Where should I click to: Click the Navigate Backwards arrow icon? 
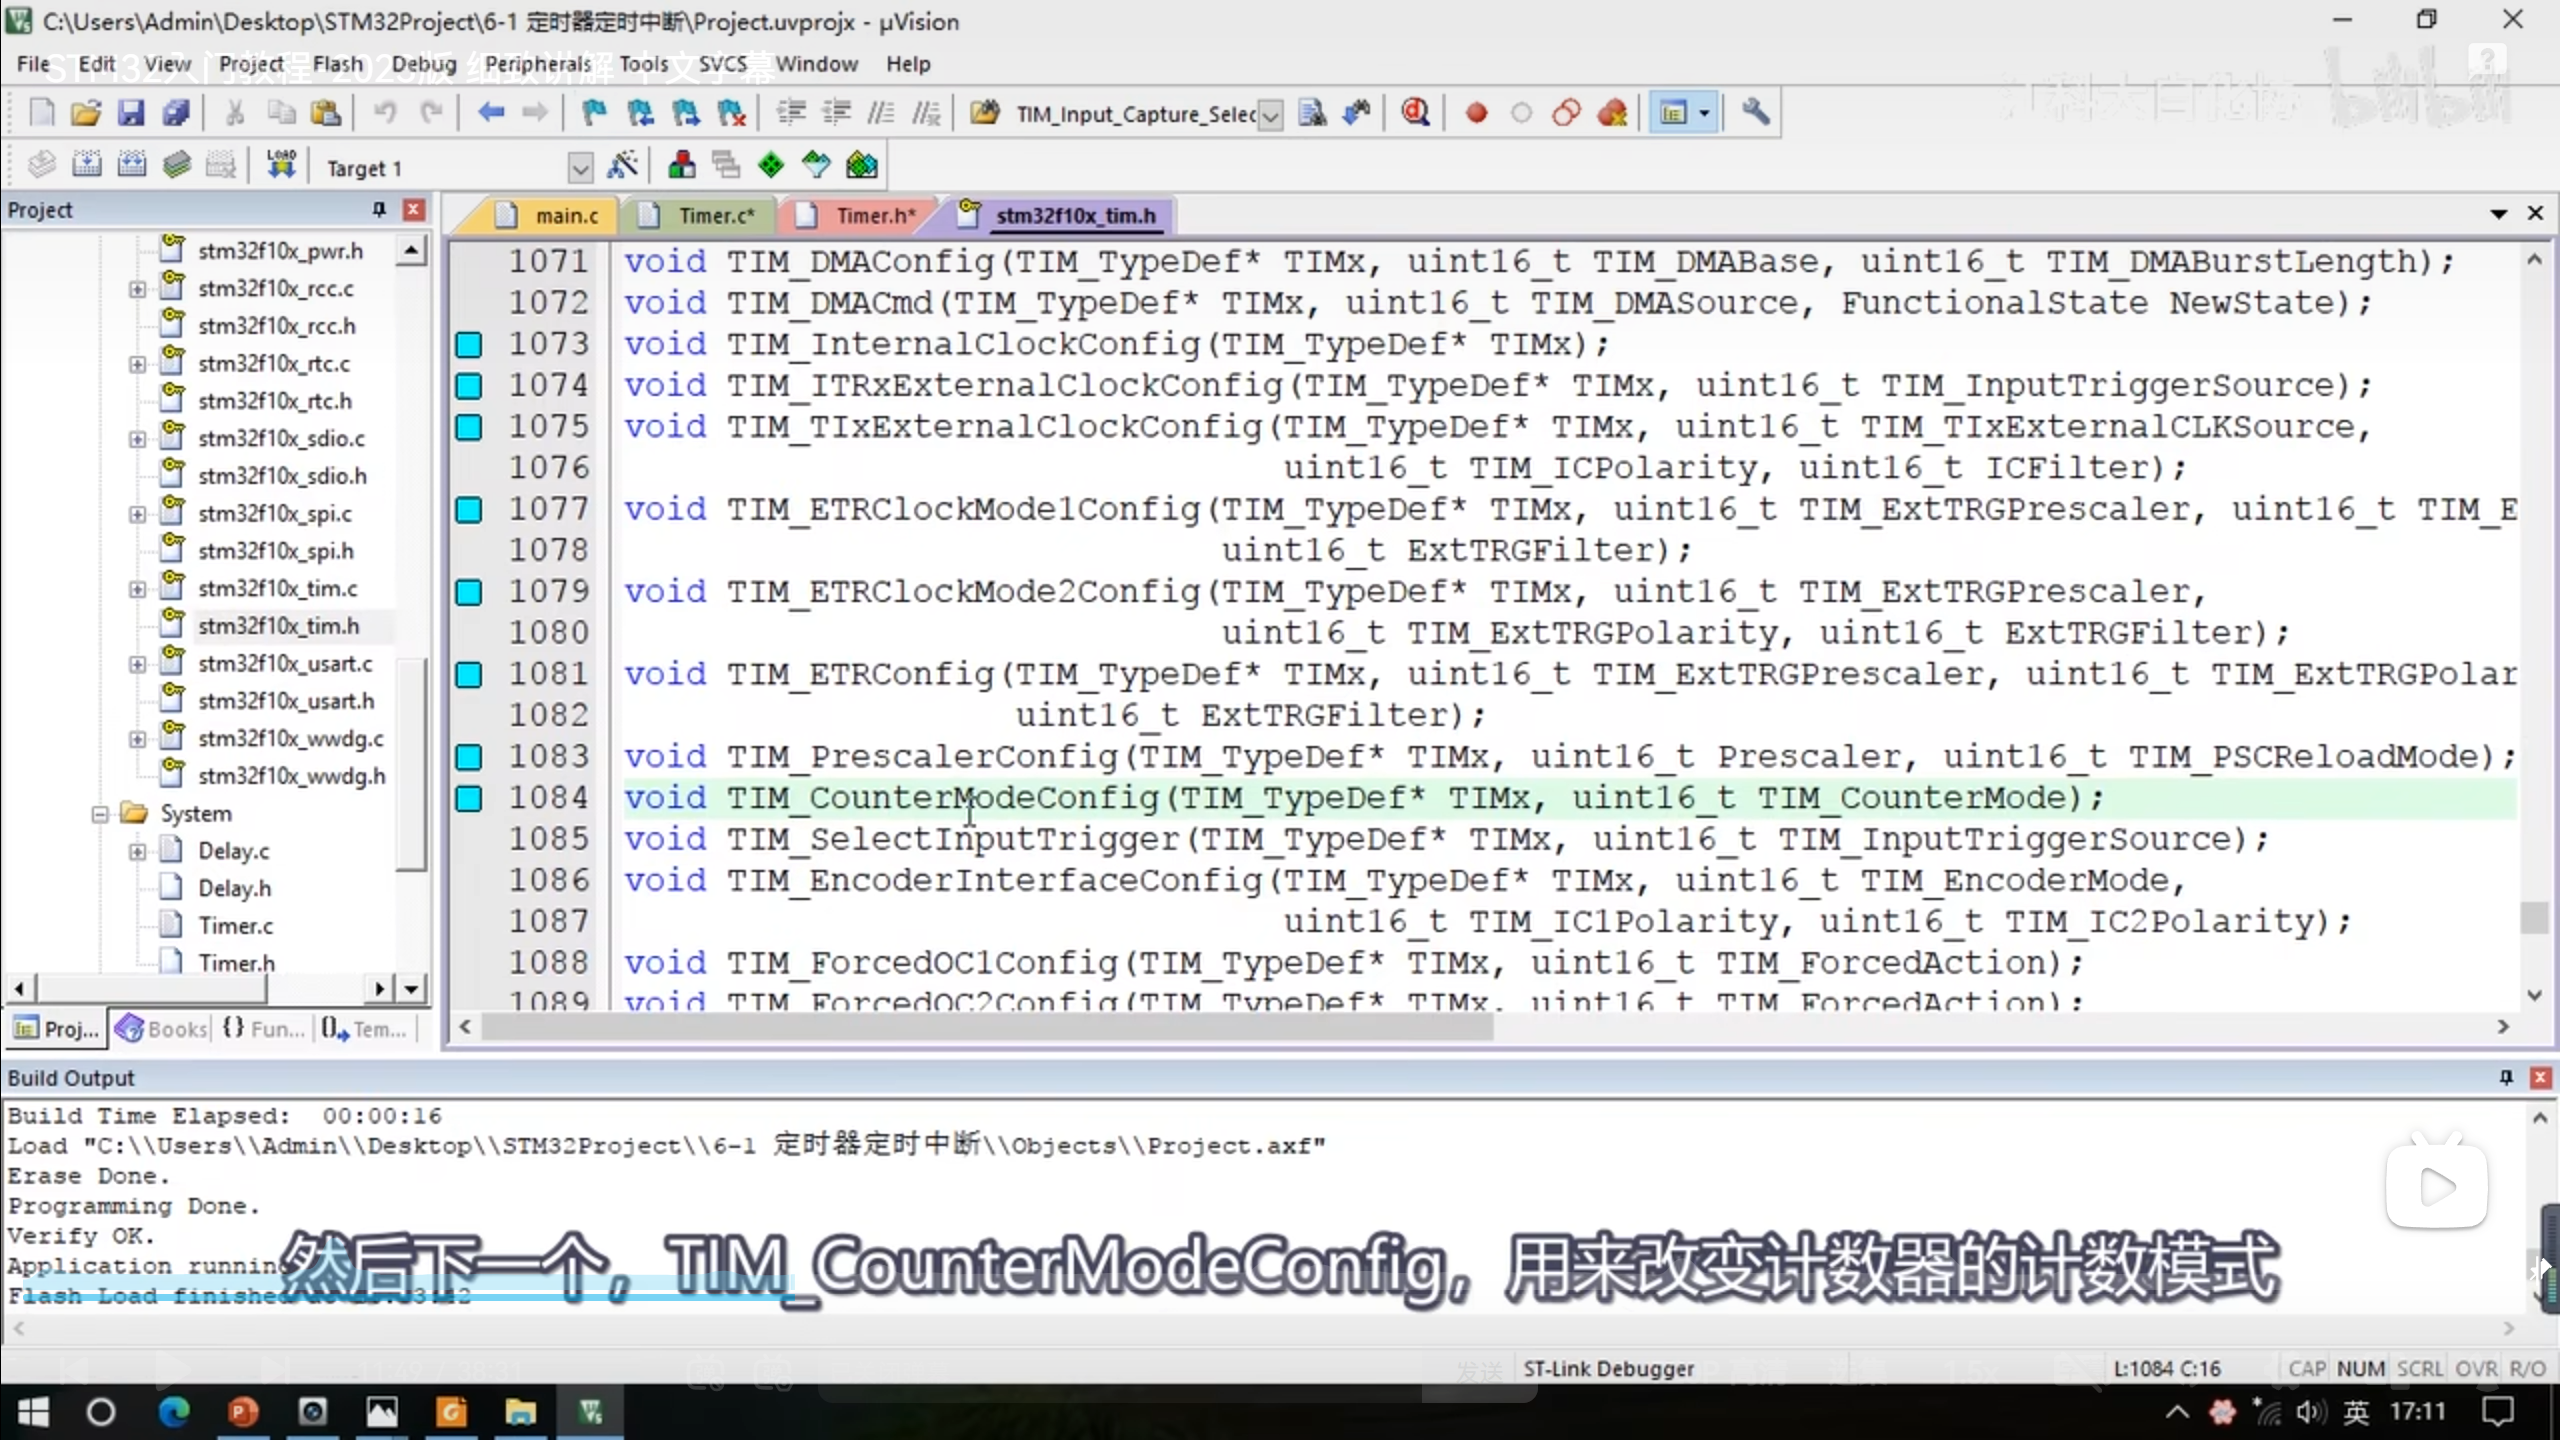click(x=490, y=113)
